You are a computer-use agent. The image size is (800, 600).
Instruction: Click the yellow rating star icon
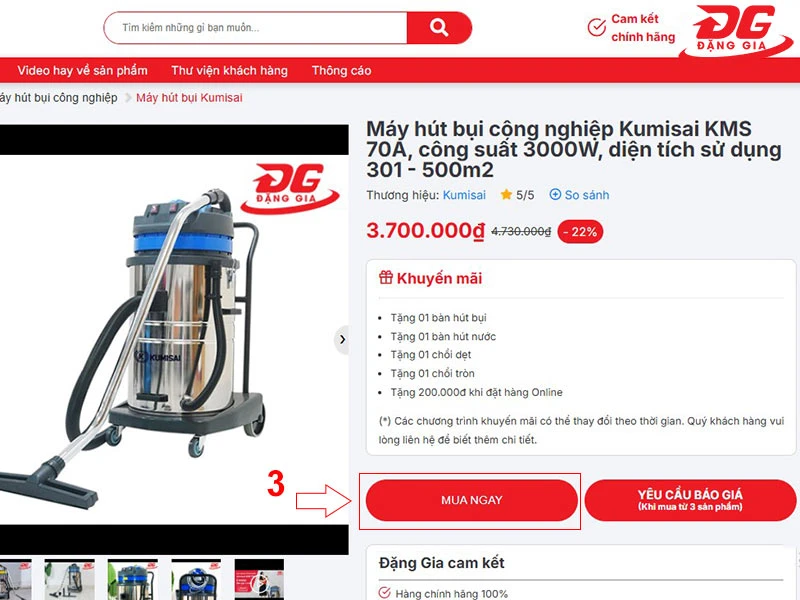click(506, 194)
